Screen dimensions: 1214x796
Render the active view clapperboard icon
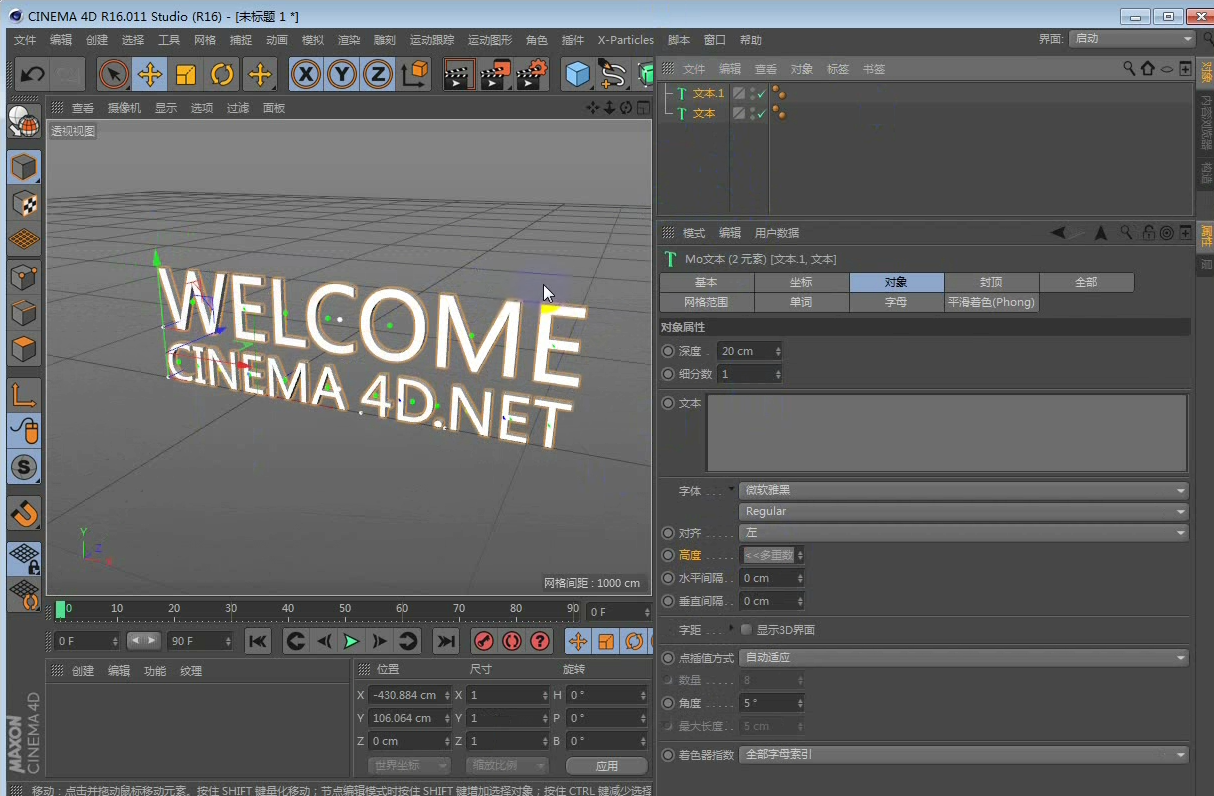click(x=459, y=74)
